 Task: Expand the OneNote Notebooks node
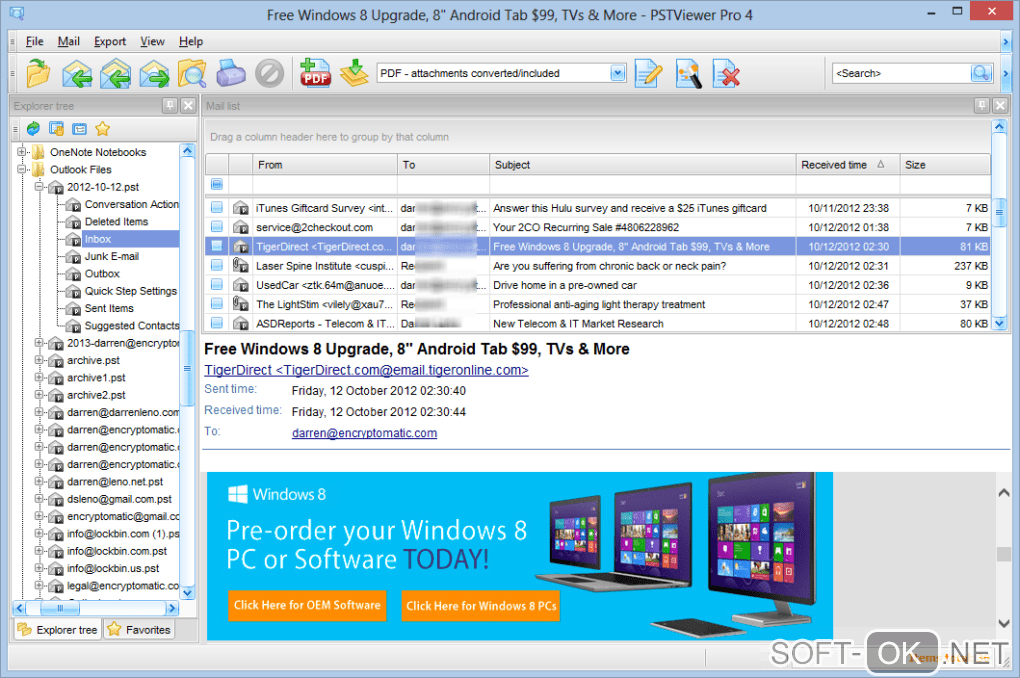click(x=21, y=152)
